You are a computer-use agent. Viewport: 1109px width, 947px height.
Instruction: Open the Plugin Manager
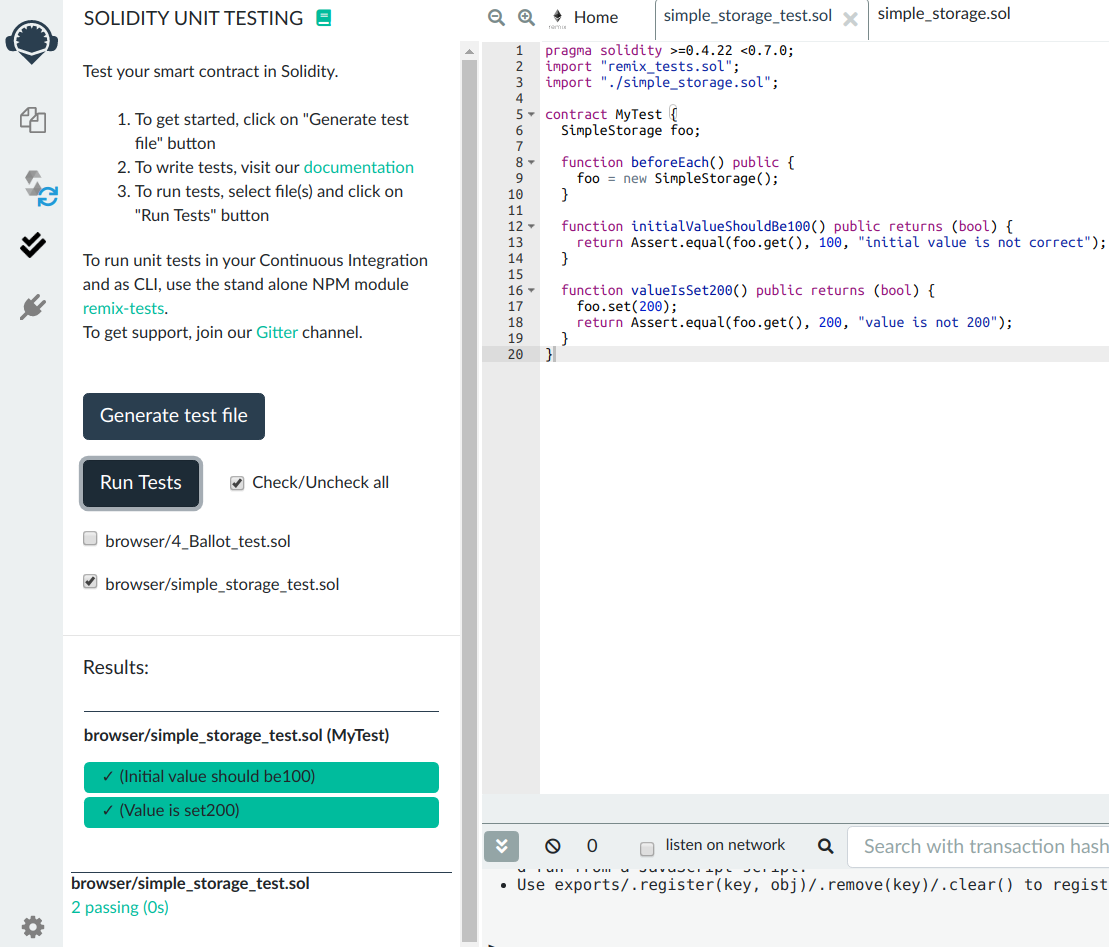(32, 307)
